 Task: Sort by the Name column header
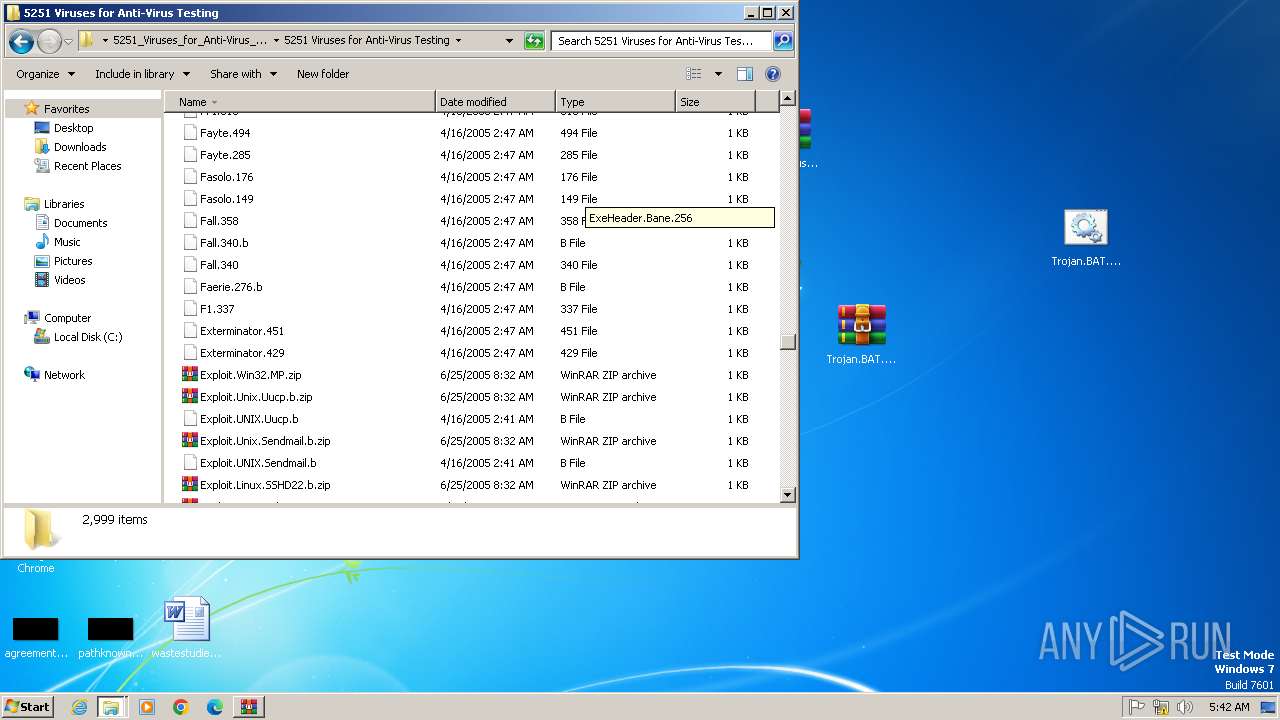(300, 102)
